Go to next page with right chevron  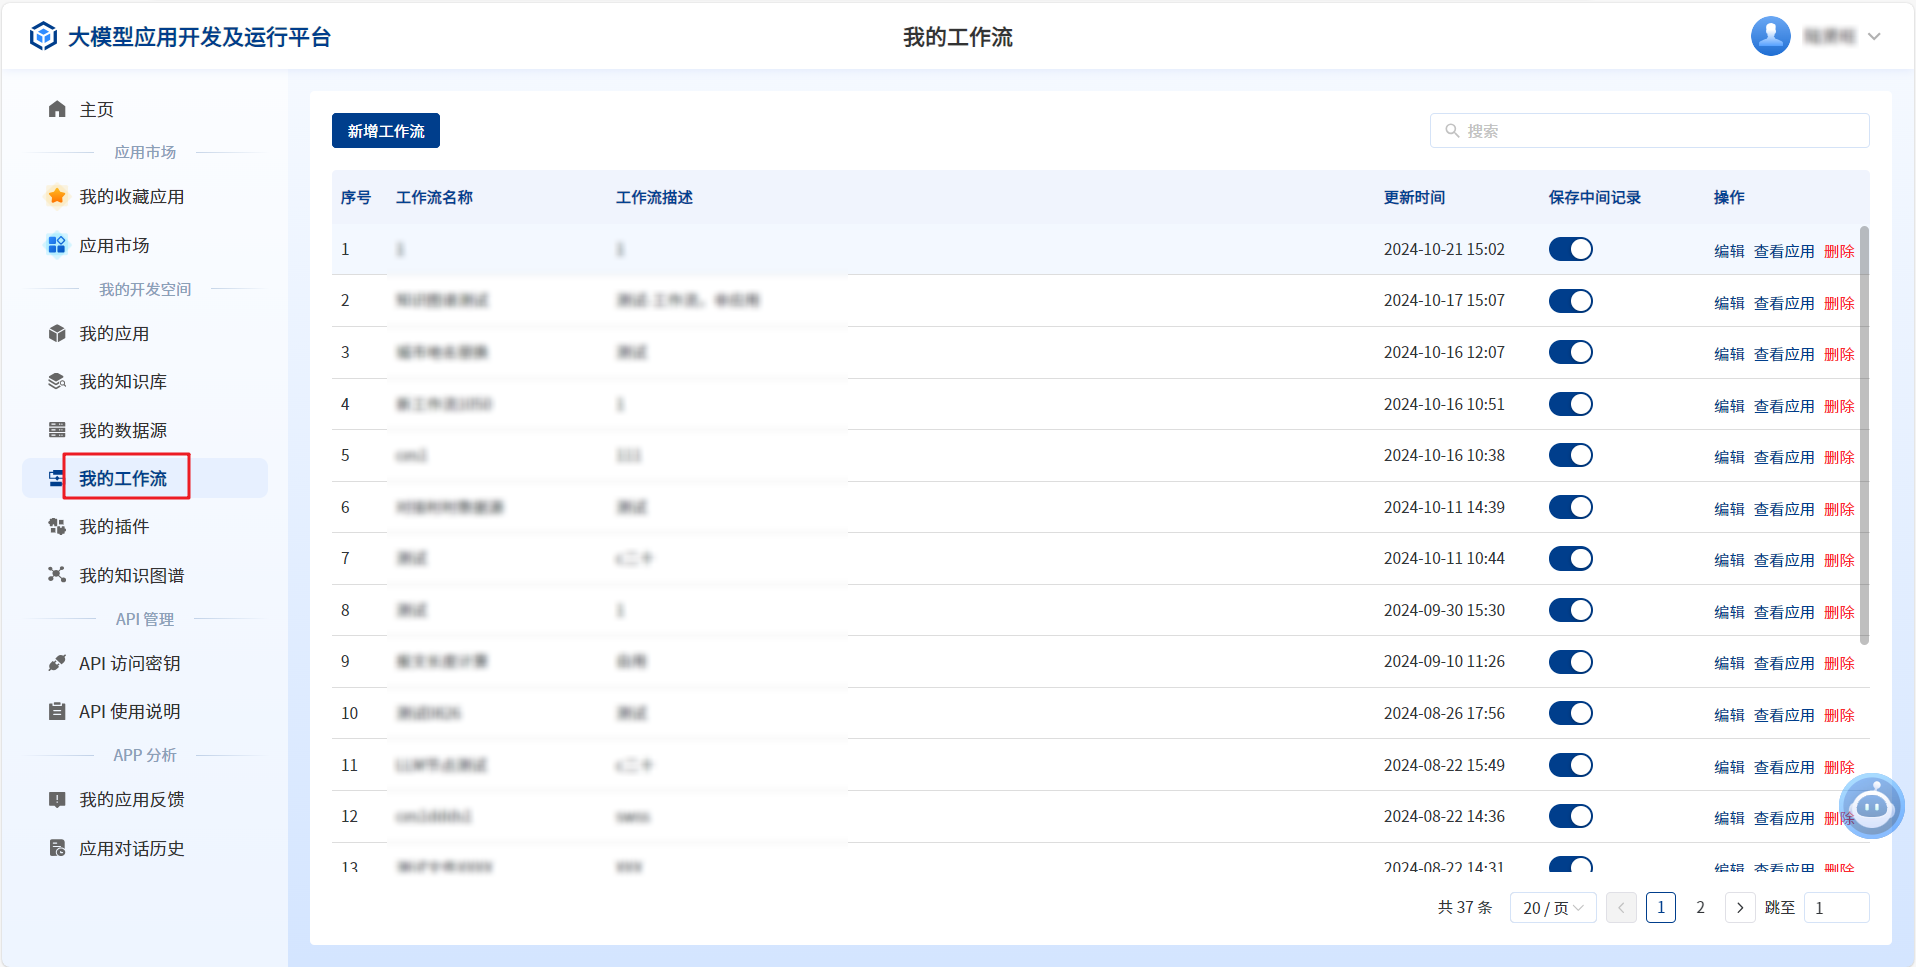[x=1740, y=908]
